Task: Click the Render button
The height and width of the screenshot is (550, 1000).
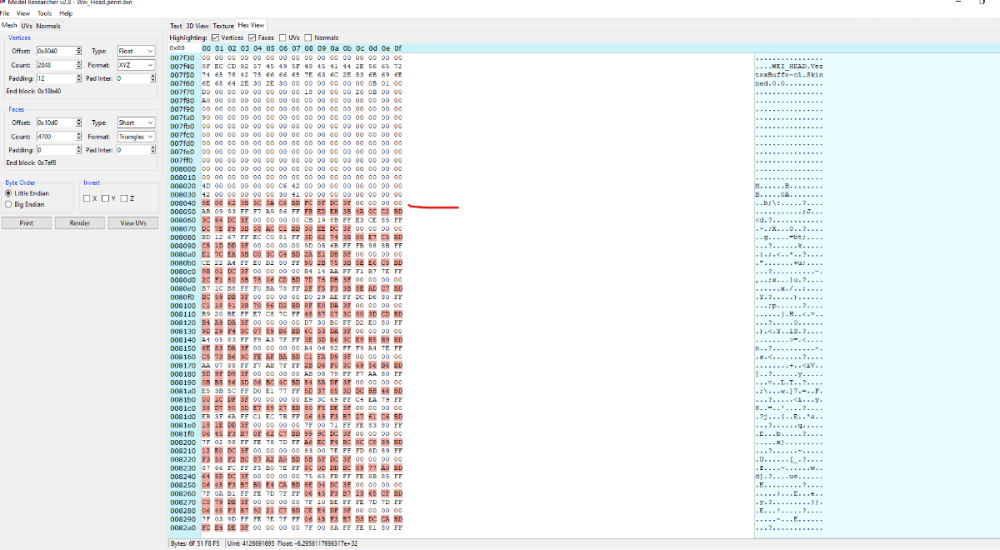Action: [80, 223]
